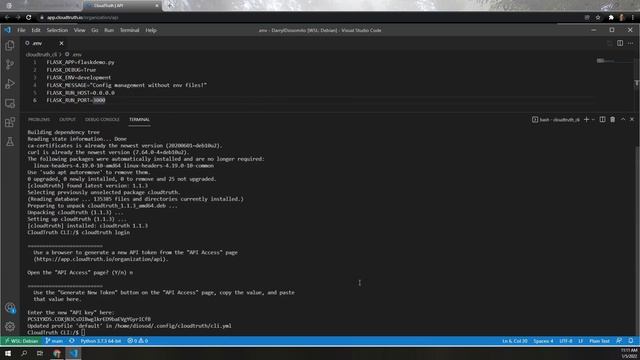Screen dimensions: 640x360
Task: Open the Windows Start menu
Action: (8, 353)
